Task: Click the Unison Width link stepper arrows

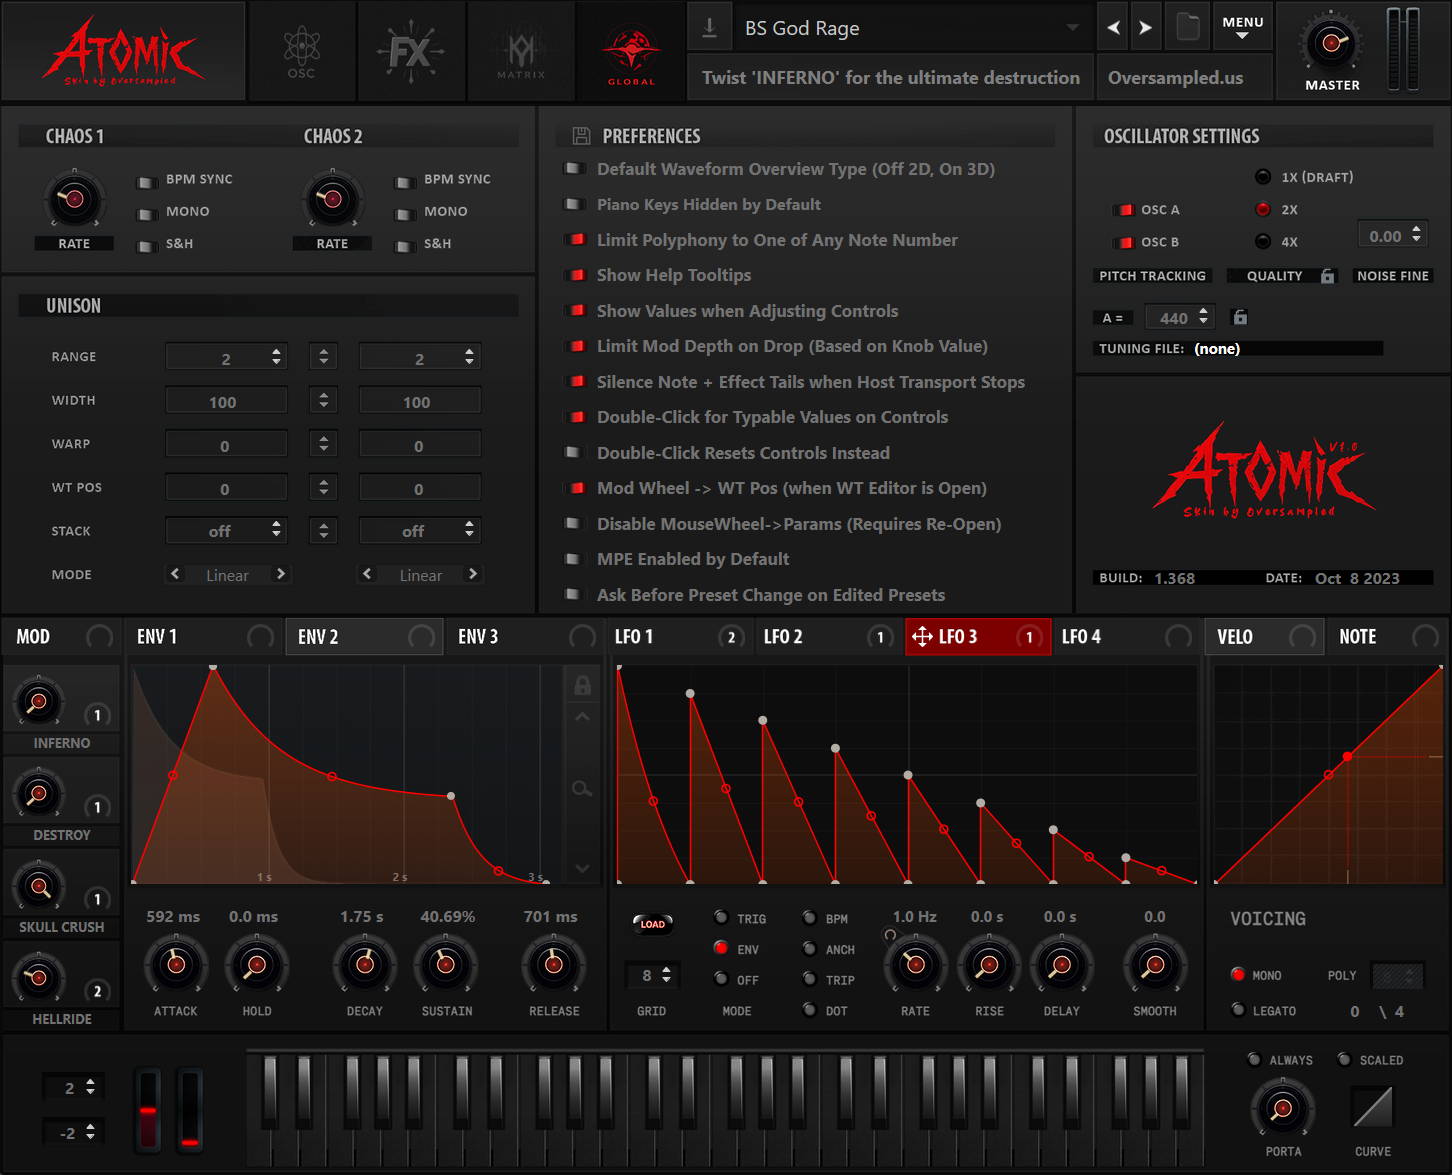Action: point(323,400)
